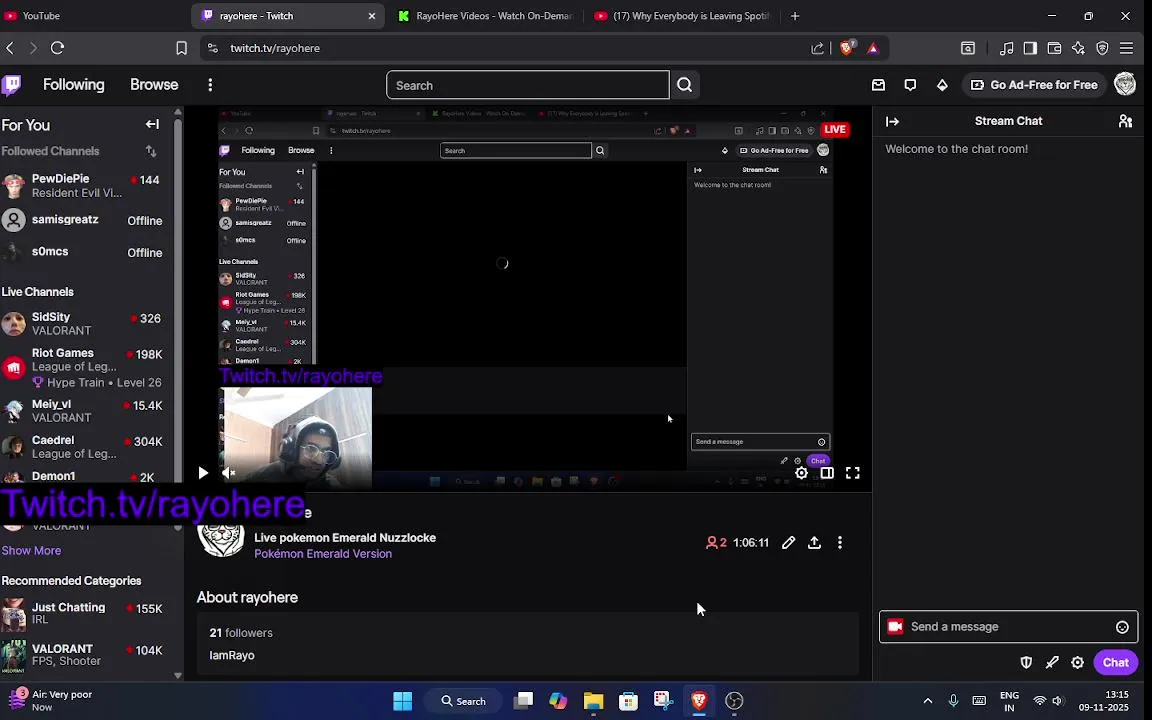
Task: Click the magnifier search button
Action: pyautogui.click(x=684, y=85)
